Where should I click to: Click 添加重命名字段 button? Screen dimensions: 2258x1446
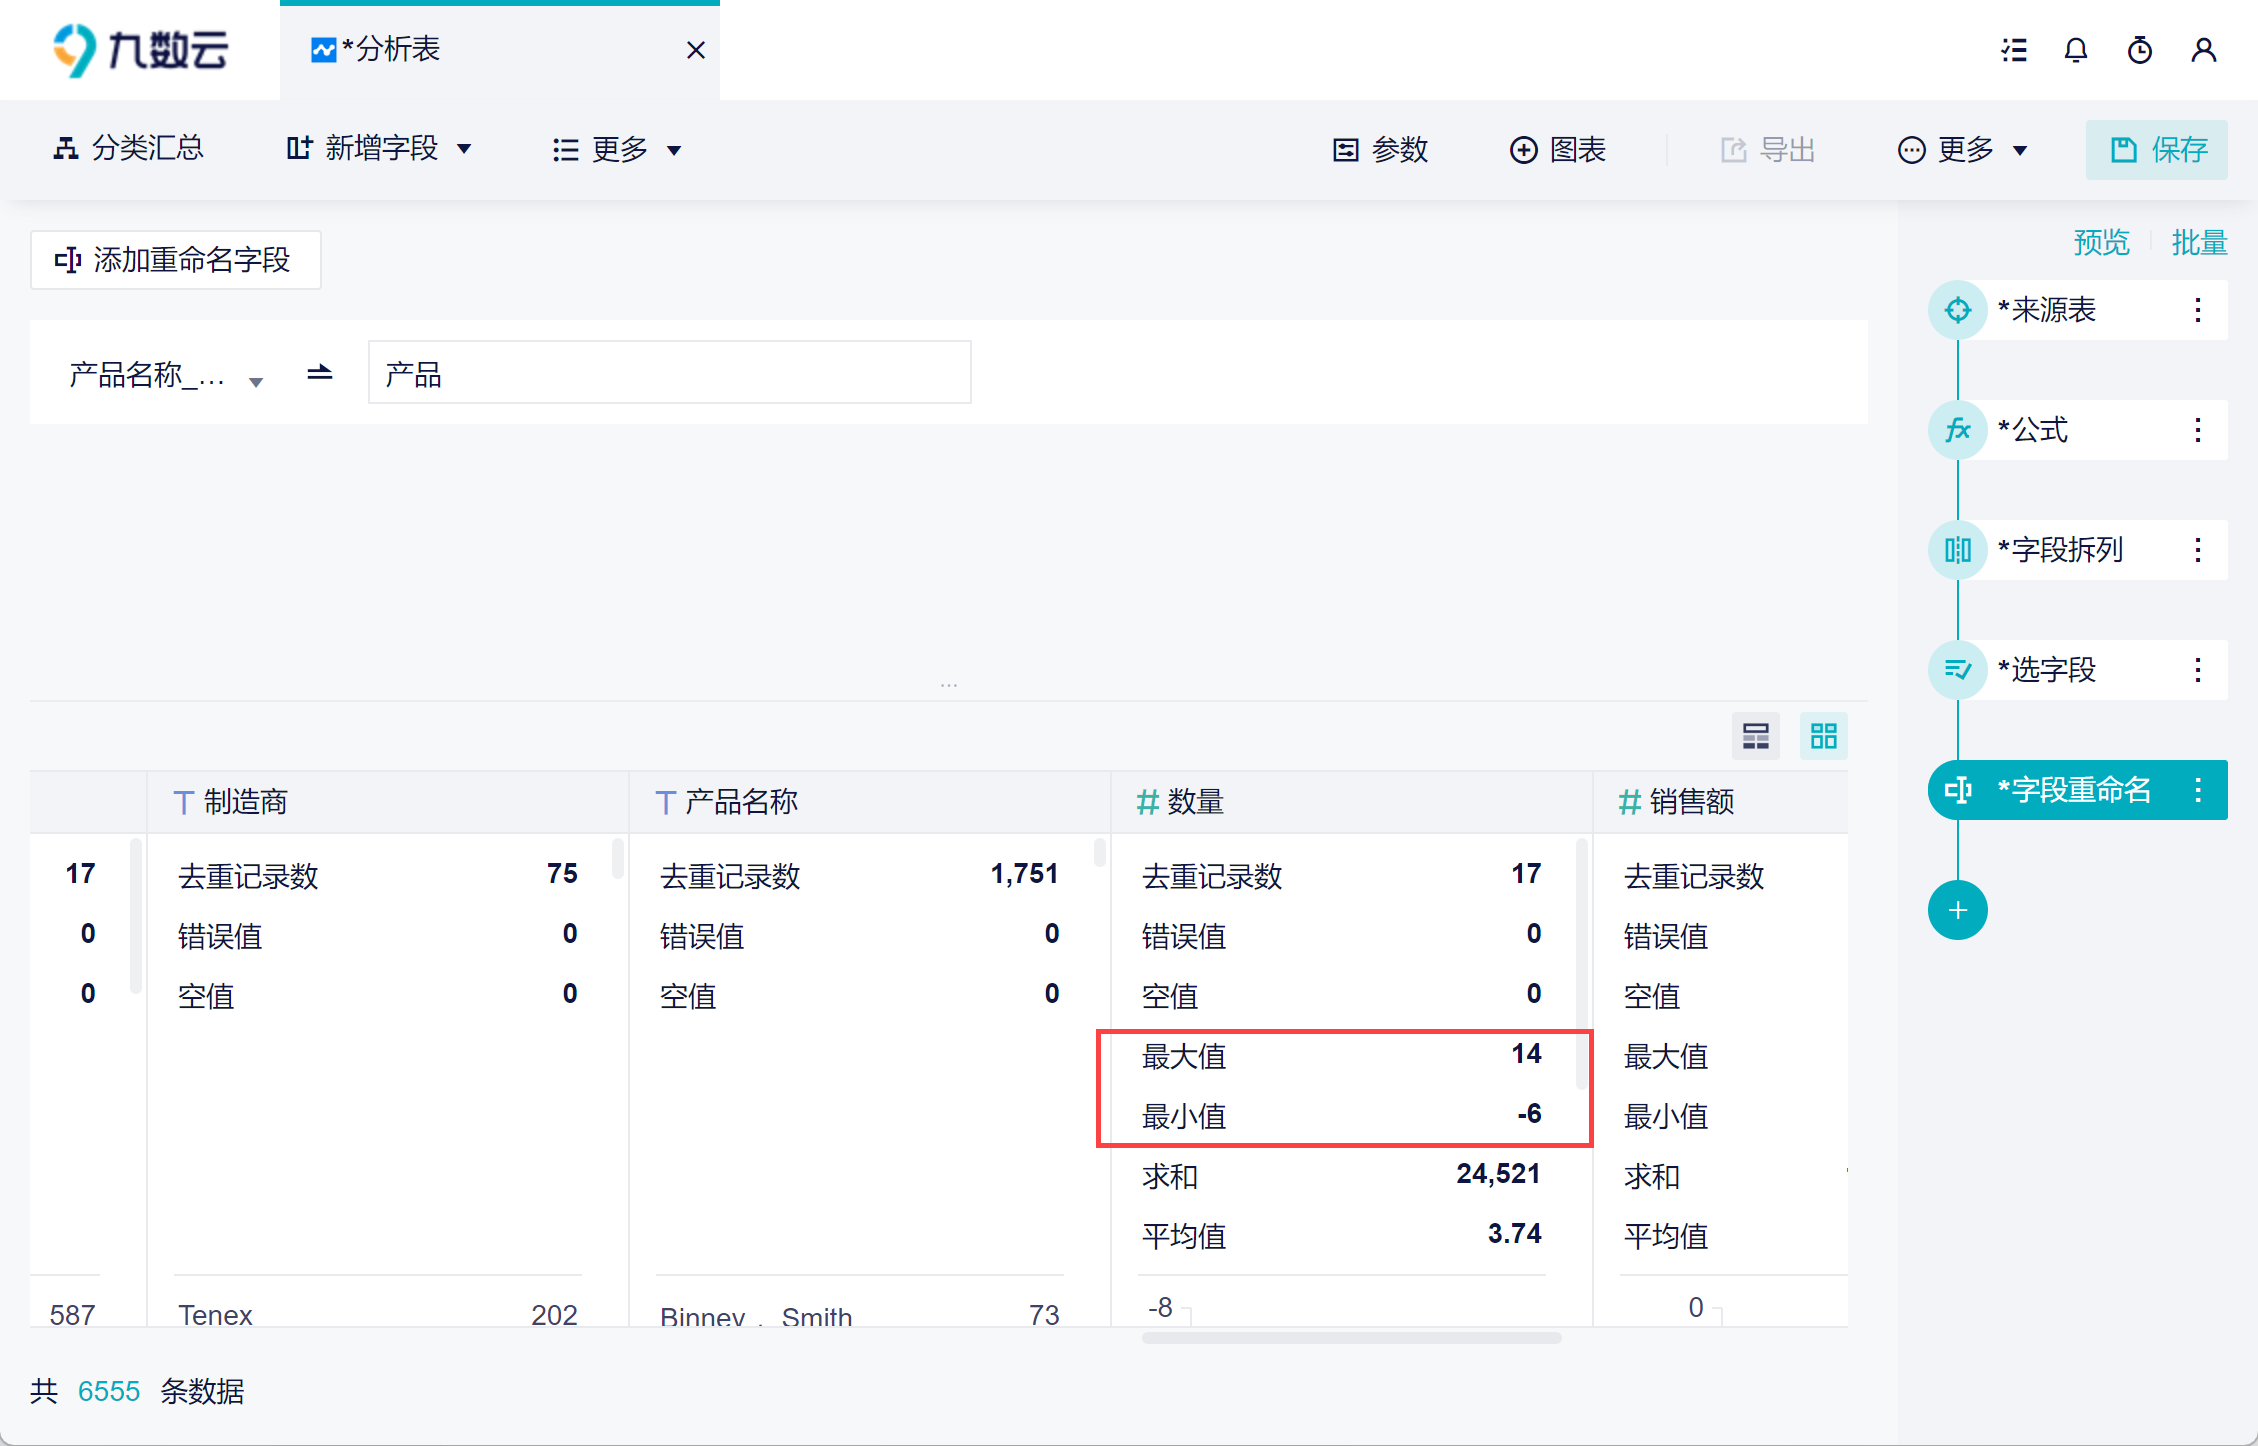[x=175, y=260]
